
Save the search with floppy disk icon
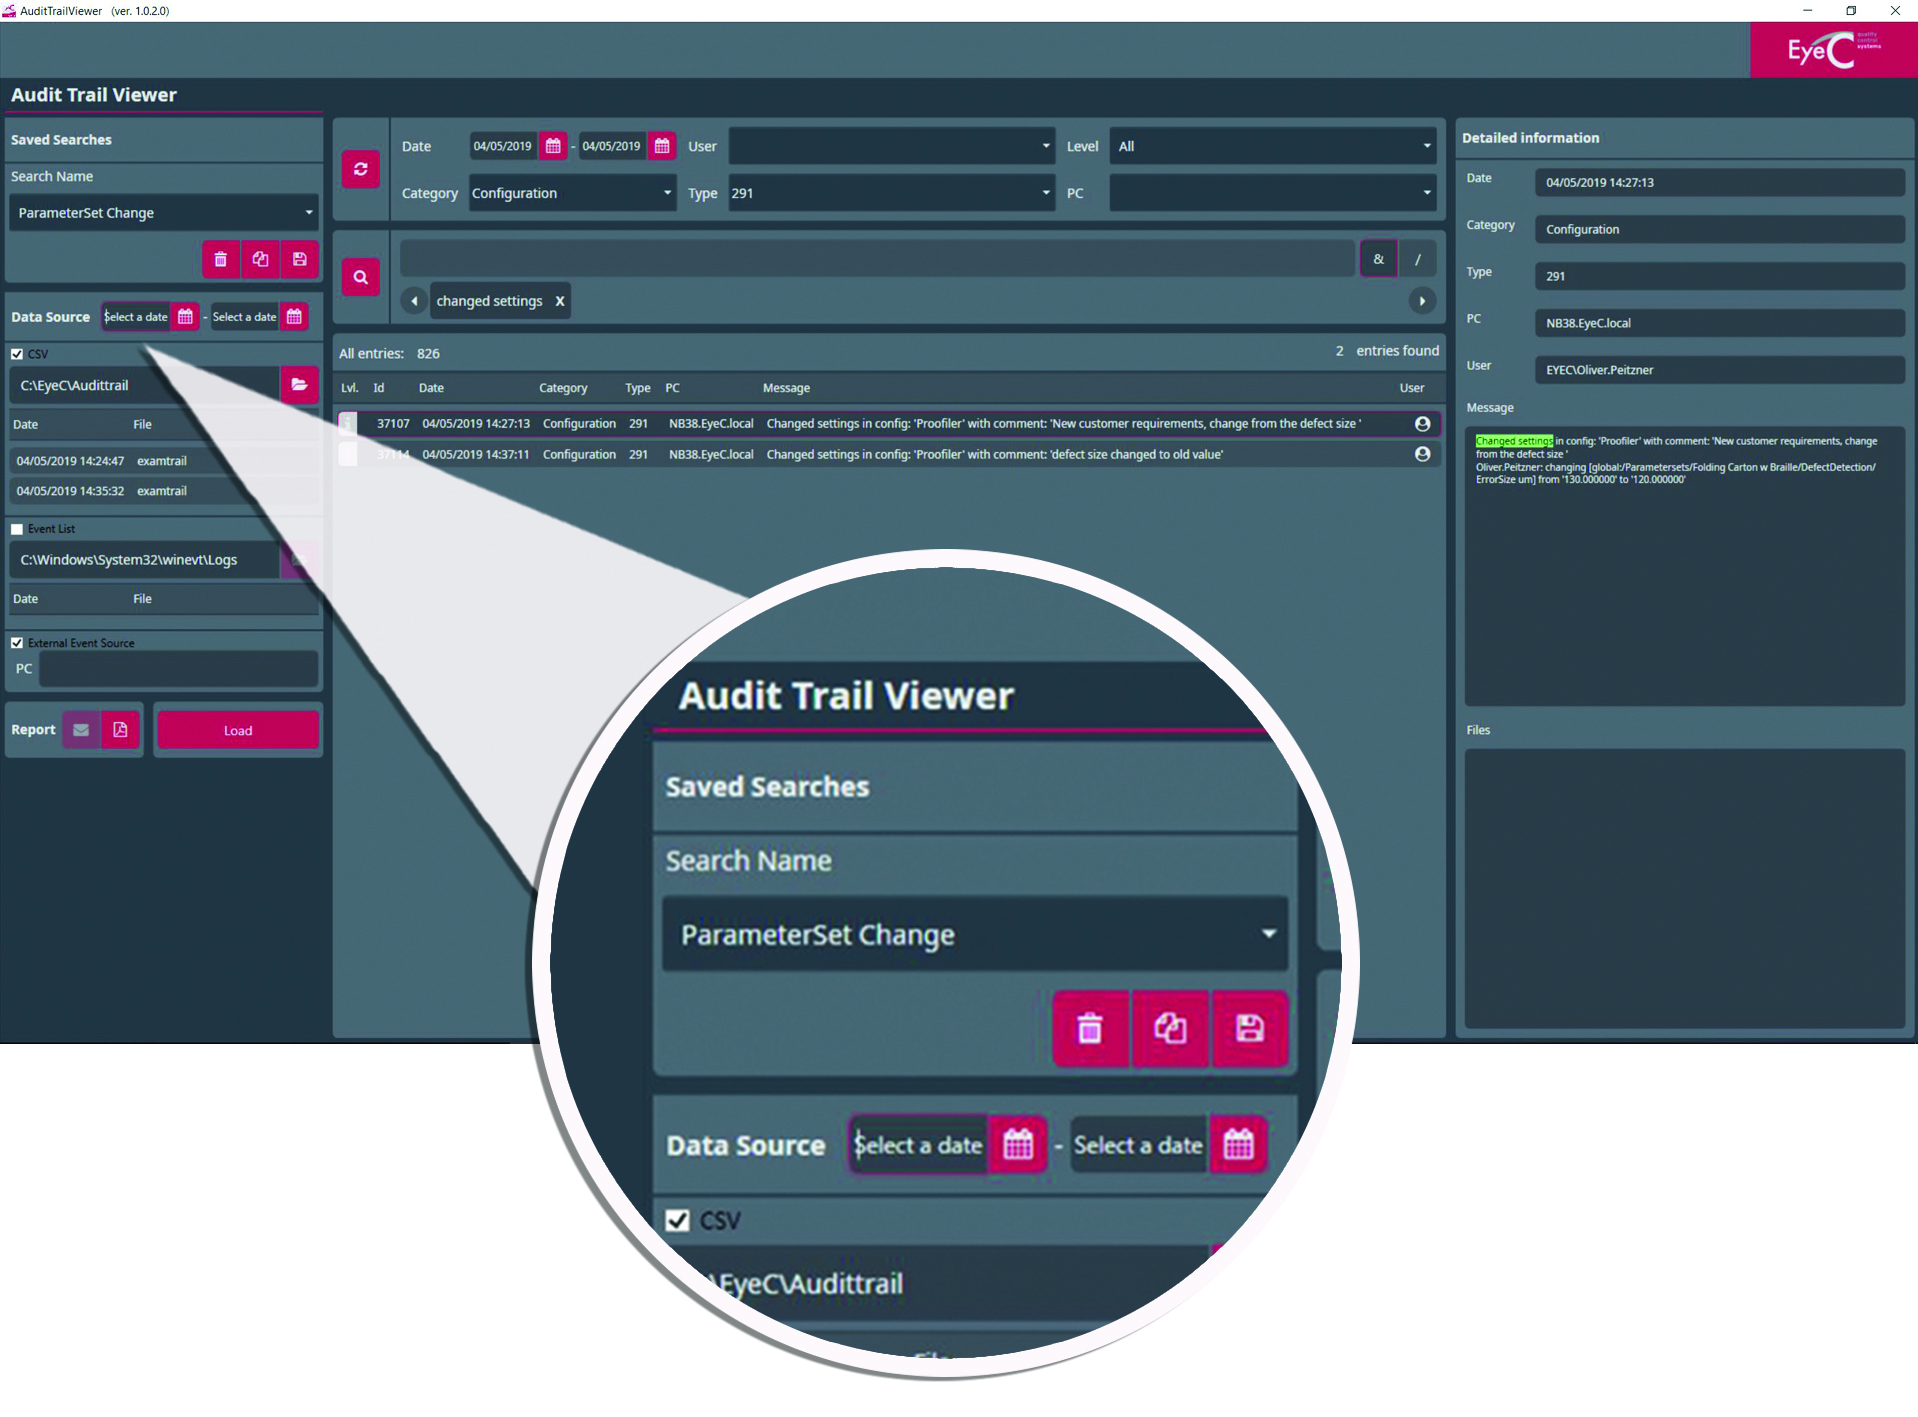[299, 259]
